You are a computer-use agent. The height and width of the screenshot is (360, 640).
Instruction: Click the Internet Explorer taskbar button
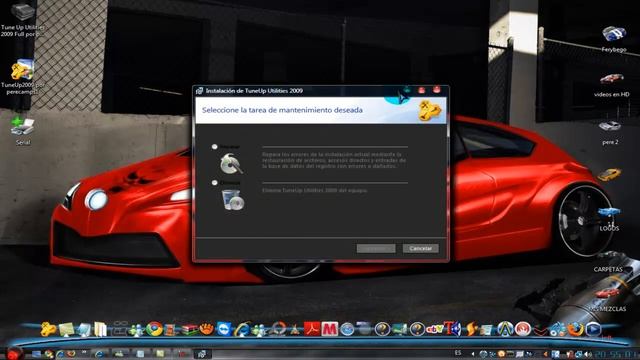coord(99,354)
